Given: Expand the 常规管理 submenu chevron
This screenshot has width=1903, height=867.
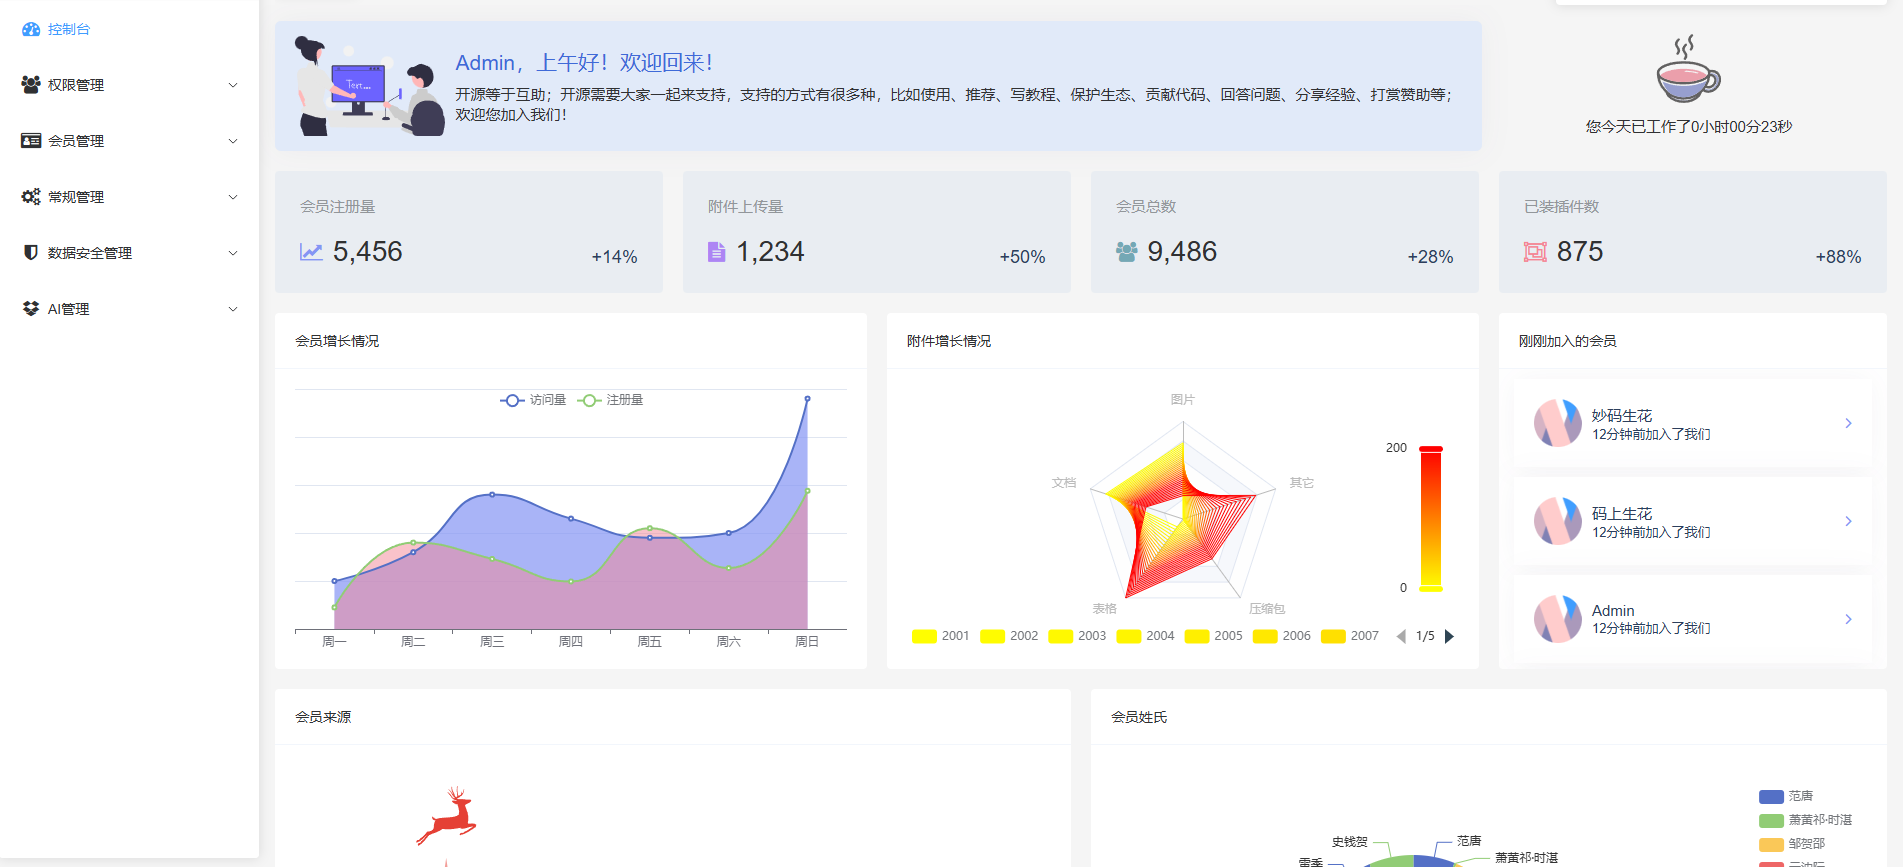Looking at the screenshot, I should 233,197.
